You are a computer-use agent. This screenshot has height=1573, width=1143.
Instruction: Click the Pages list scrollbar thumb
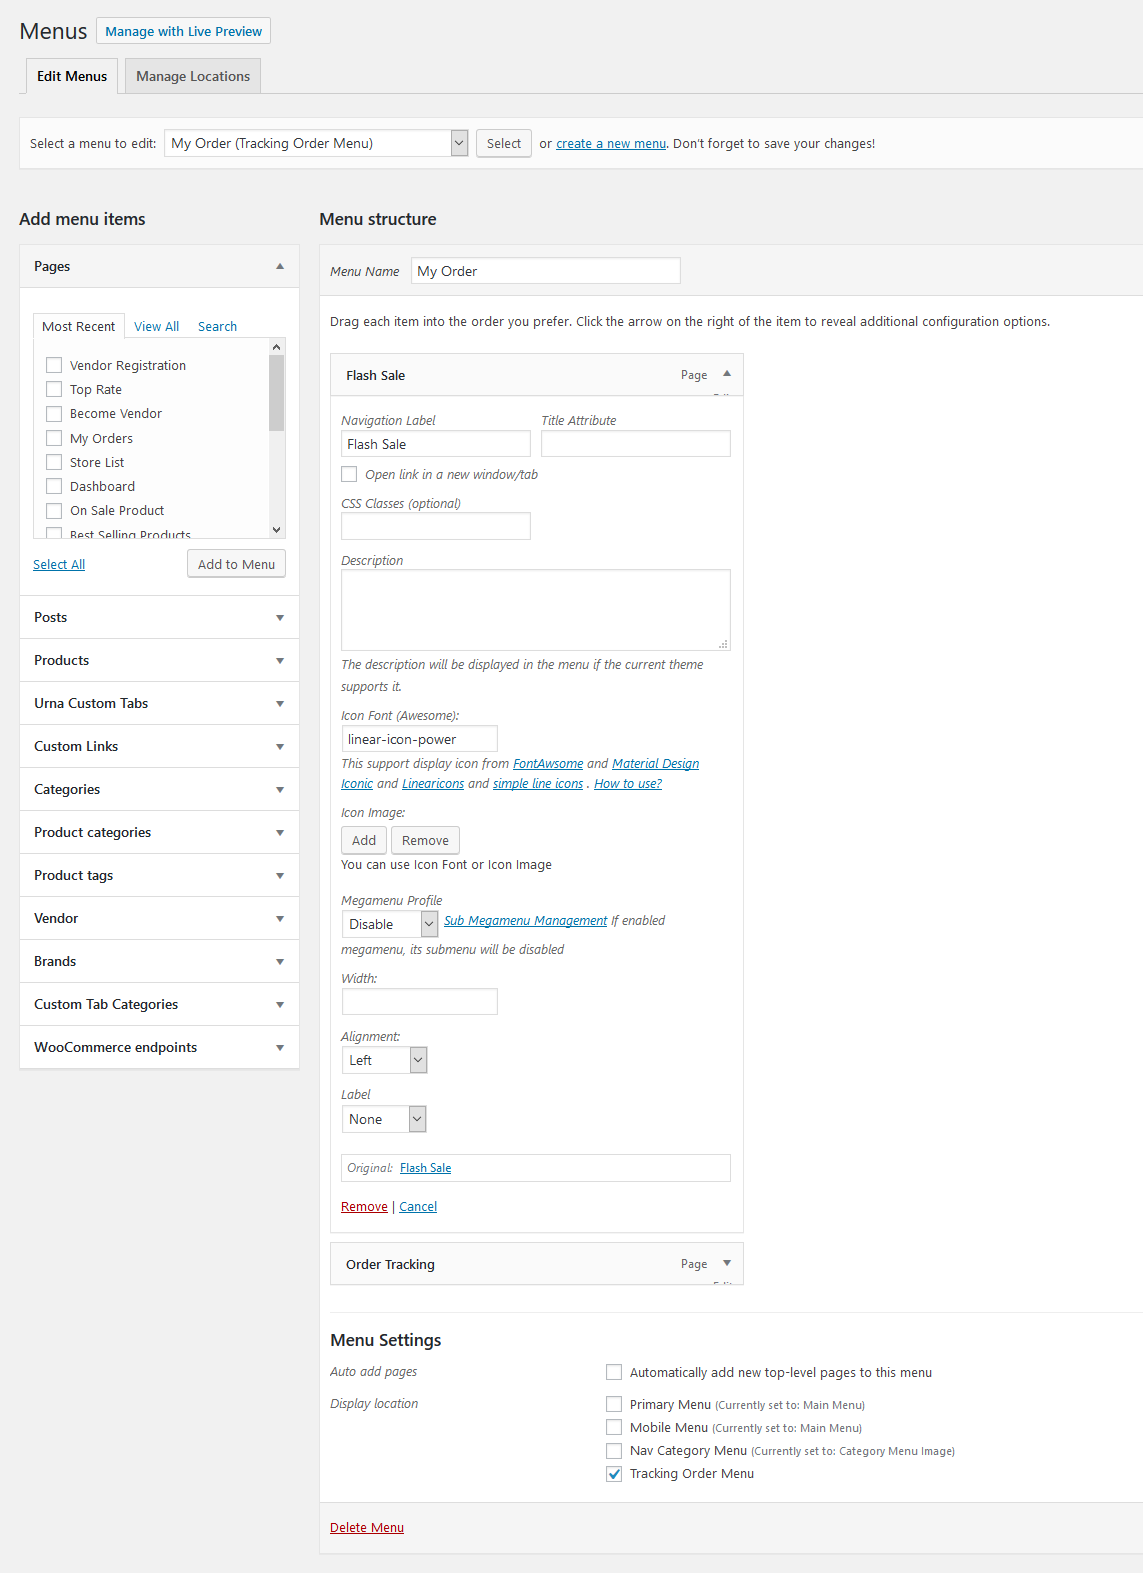coord(277,393)
